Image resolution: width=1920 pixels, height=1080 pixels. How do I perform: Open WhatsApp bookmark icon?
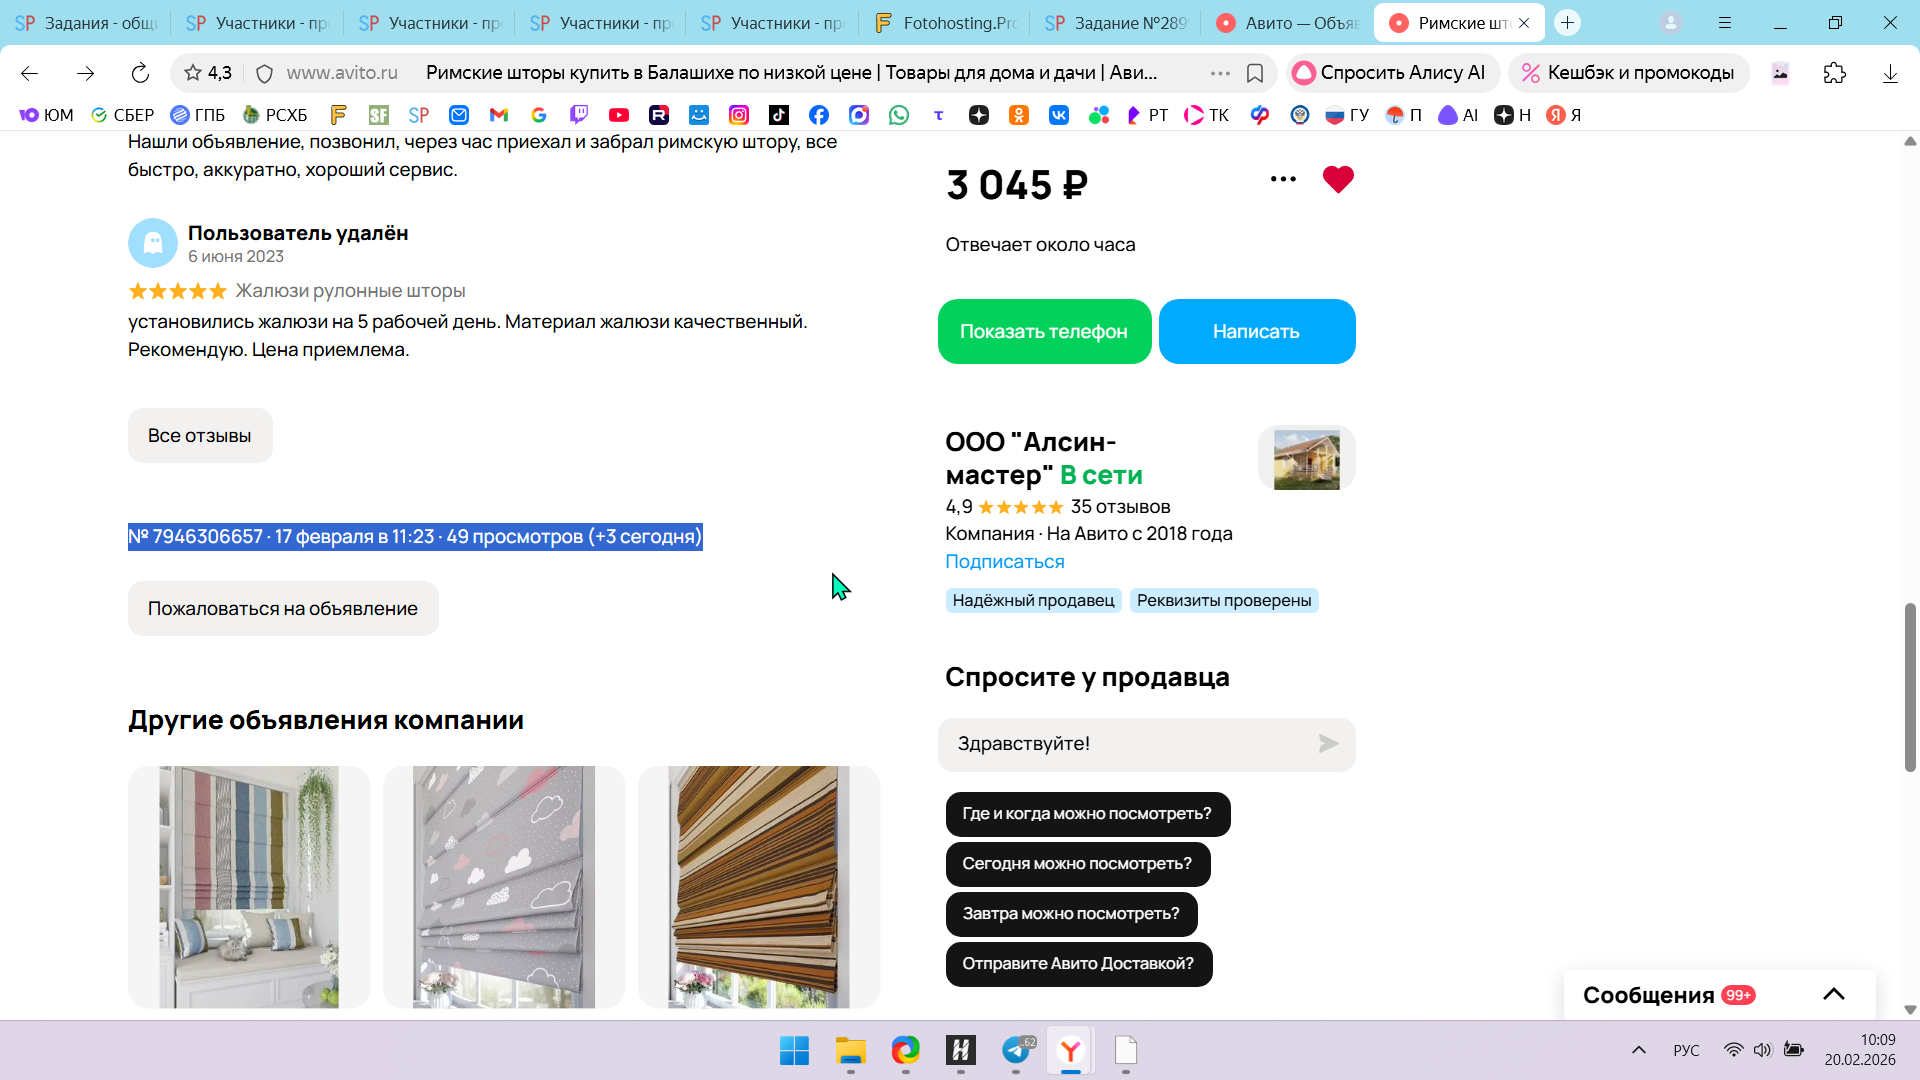click(x=899, y=115)
